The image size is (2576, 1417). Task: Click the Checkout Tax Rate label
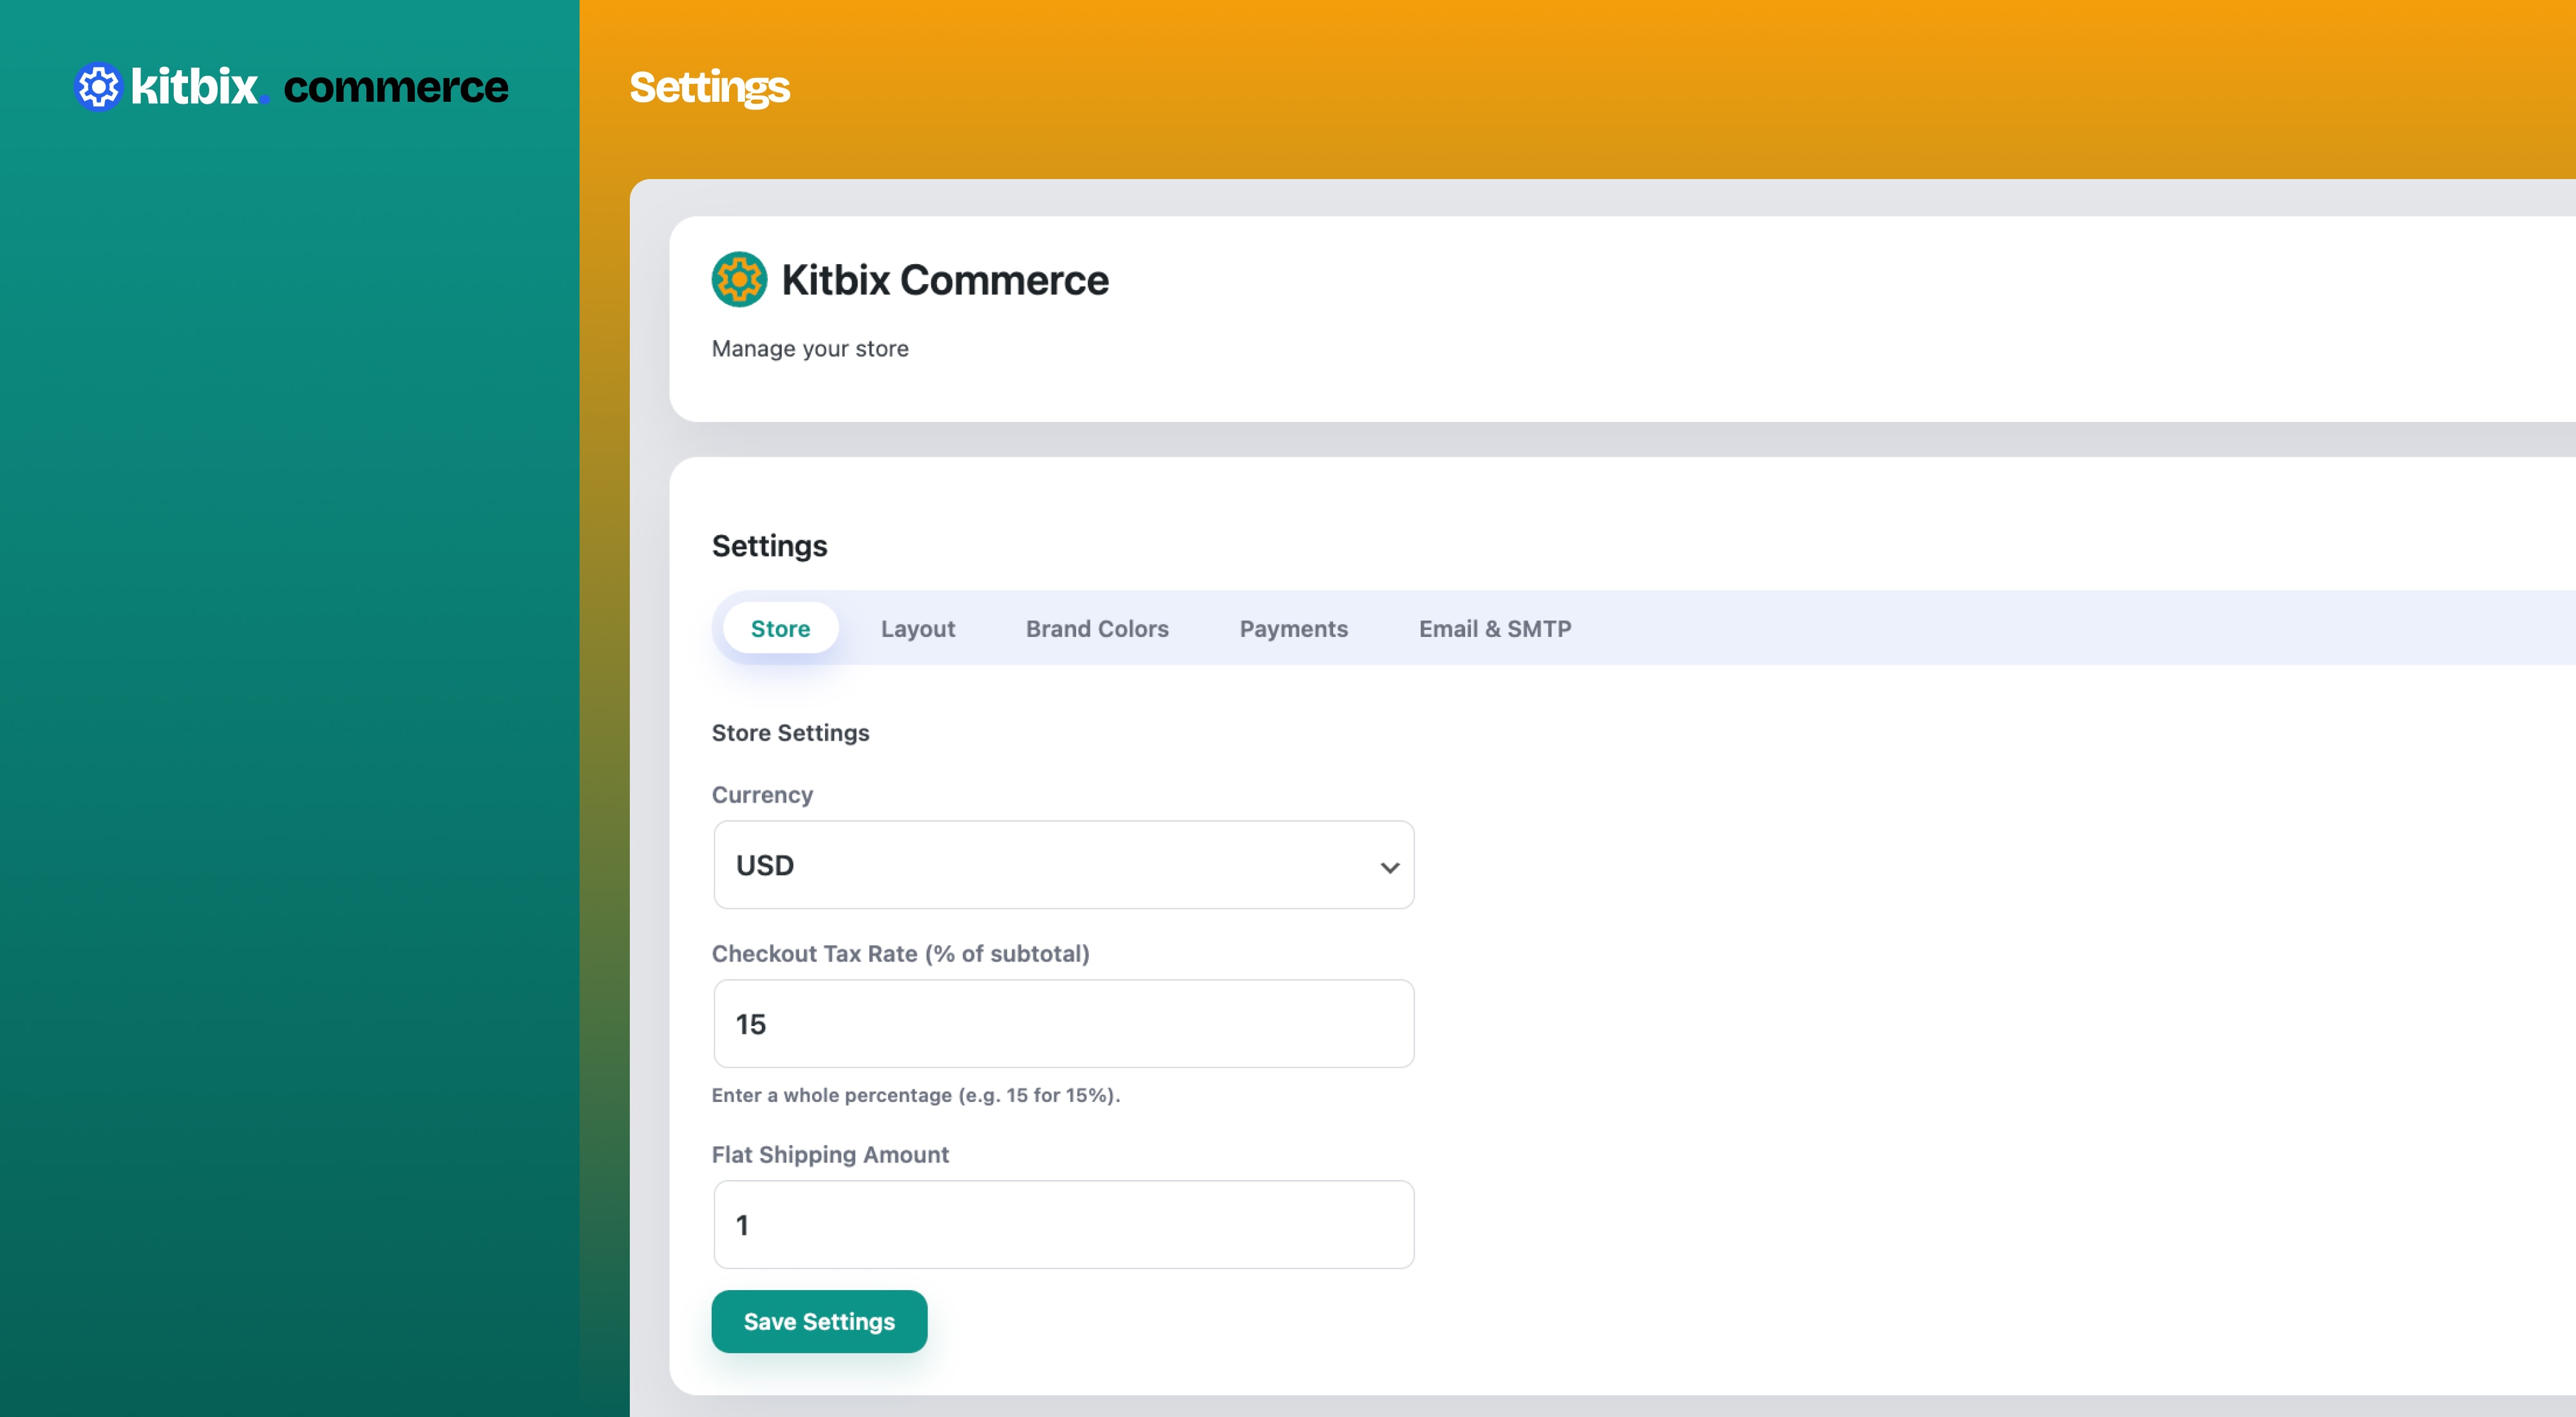point(900,954)
